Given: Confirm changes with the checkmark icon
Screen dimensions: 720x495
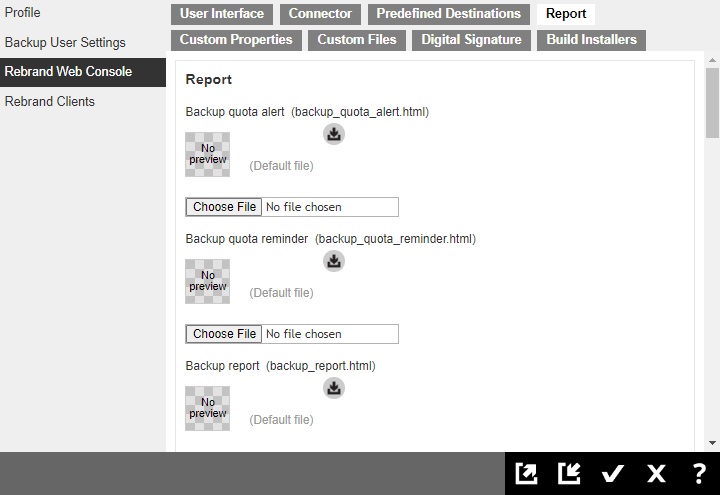Looking at the screenshot, I should (x=613, y=473).
